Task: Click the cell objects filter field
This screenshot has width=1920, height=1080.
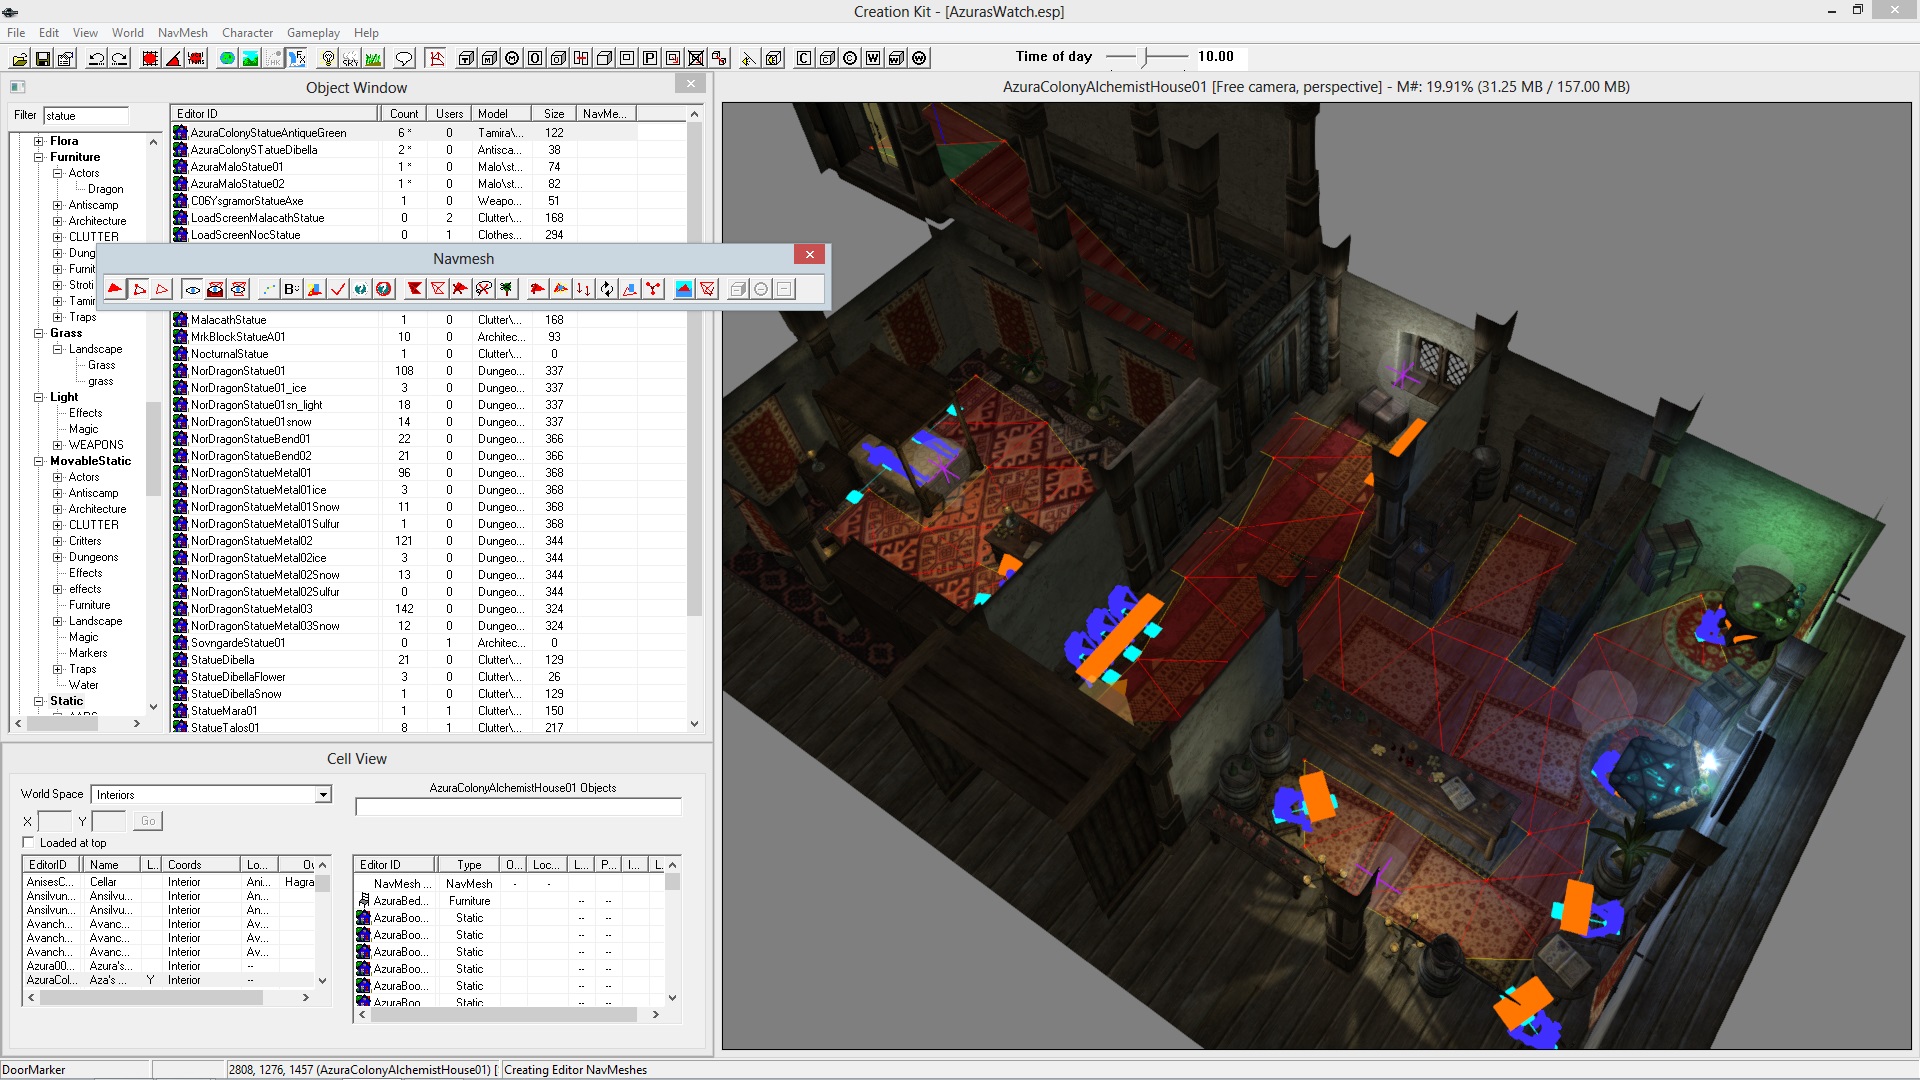Action: (518, 807)
